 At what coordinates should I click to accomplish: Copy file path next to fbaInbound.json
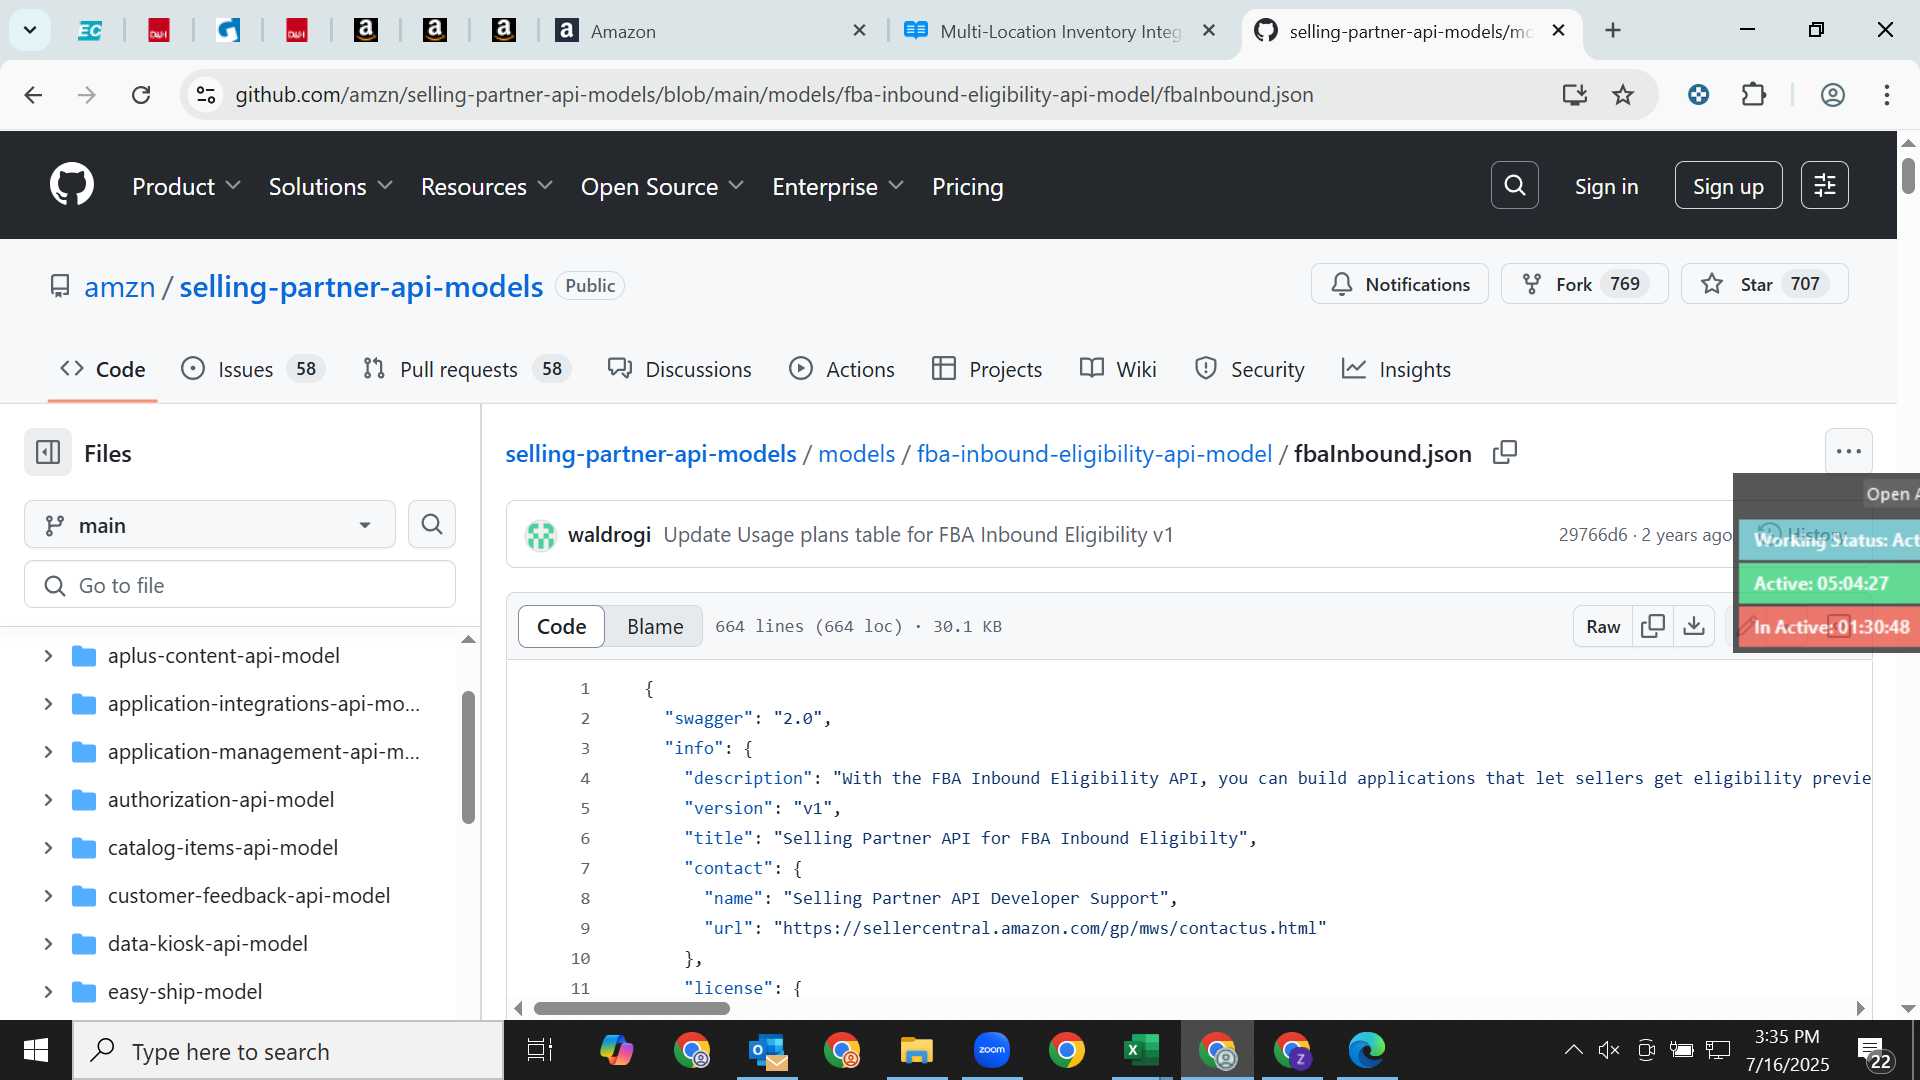[1505, 453]
